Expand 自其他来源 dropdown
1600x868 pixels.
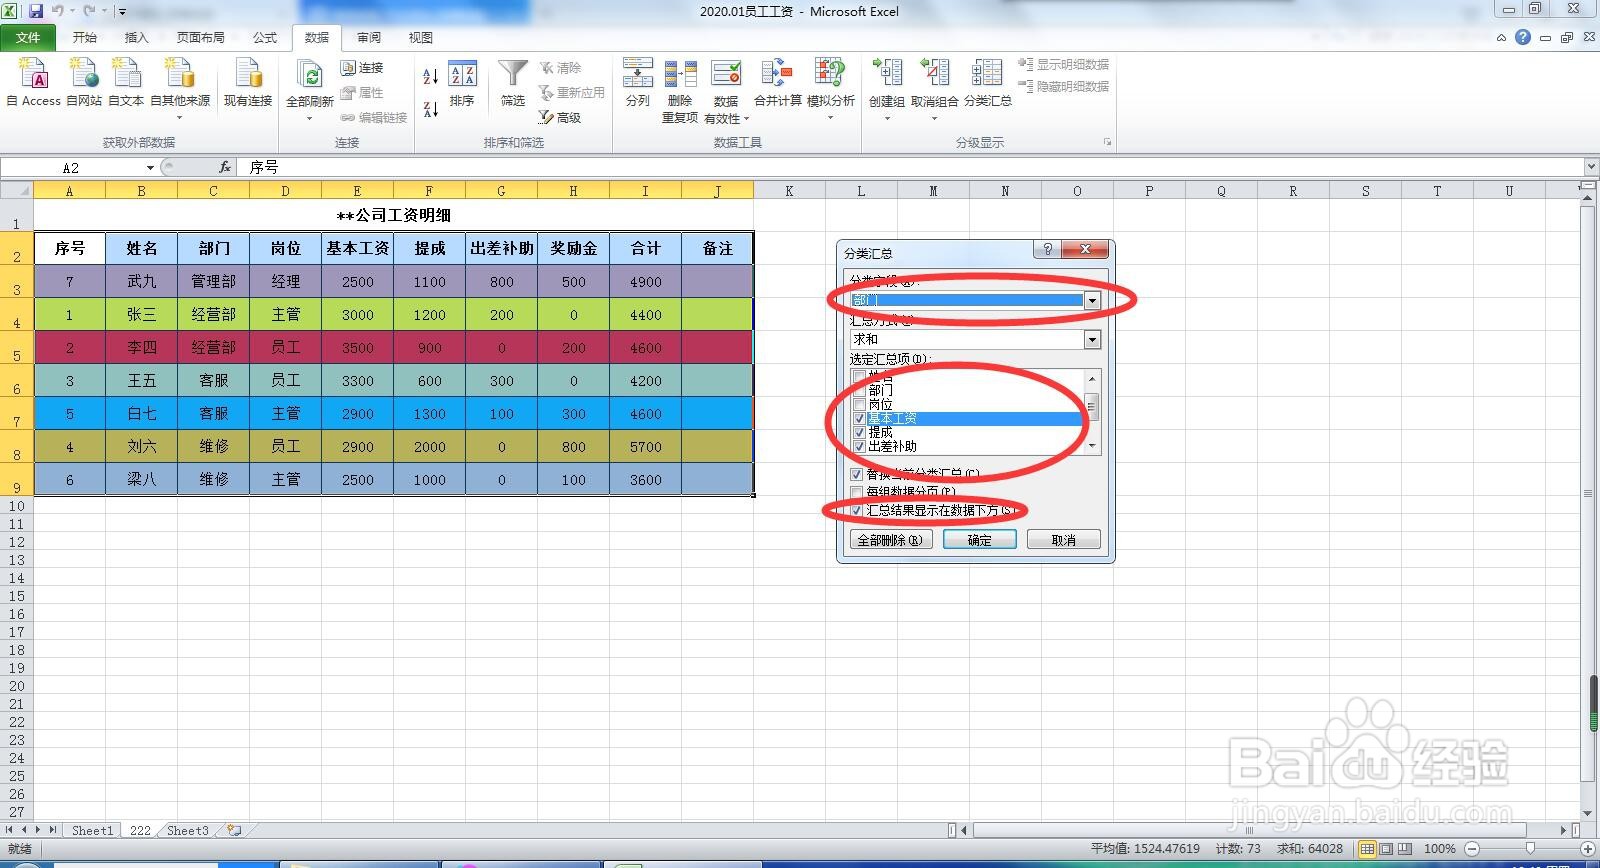pyautogui.click(x=180, y=118)
